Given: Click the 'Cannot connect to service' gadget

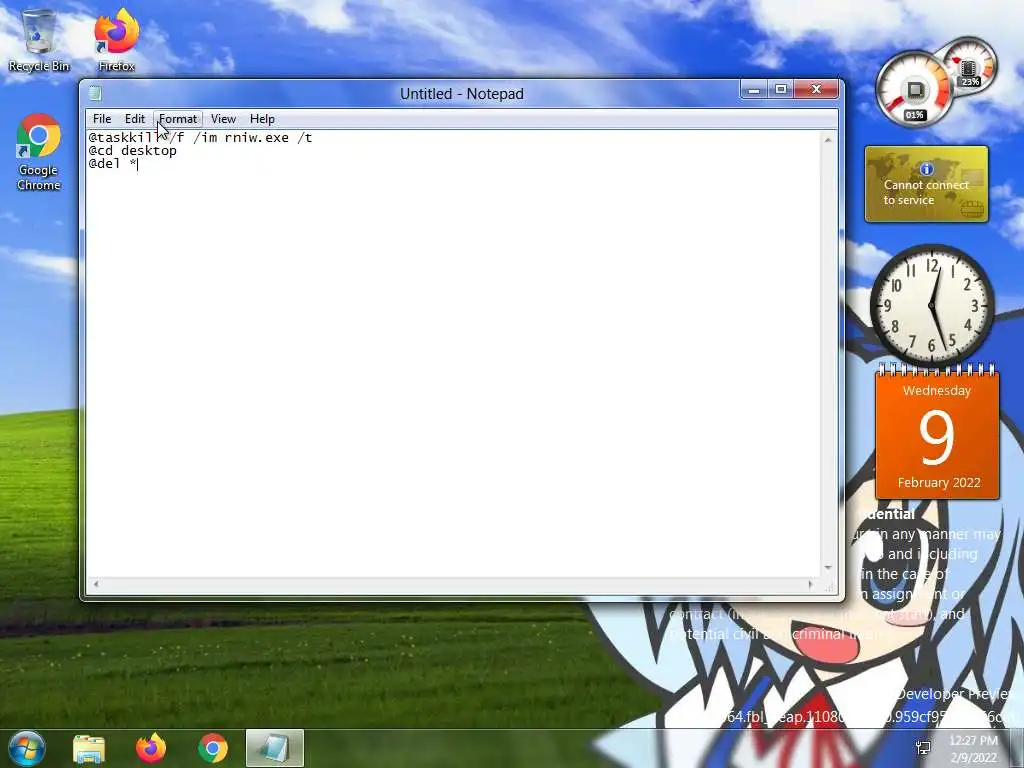Looking at the screenshot, I should [x=926, y=184].
